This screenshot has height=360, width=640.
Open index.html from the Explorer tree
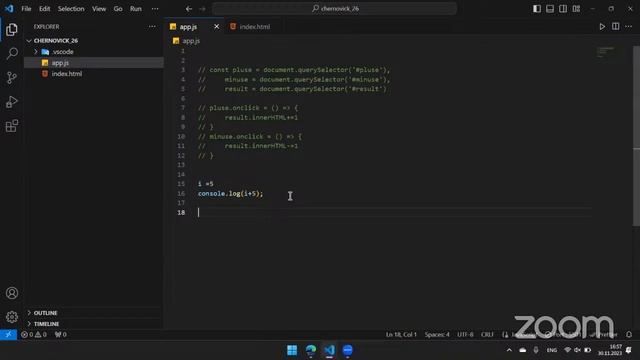coord(94,74)
